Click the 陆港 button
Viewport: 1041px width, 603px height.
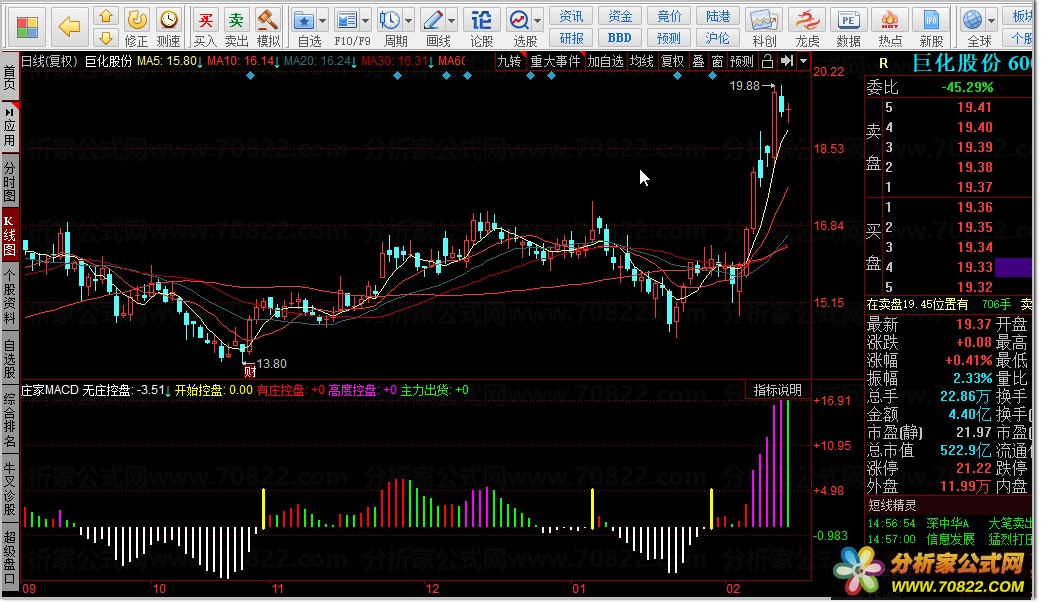(718, 16)
